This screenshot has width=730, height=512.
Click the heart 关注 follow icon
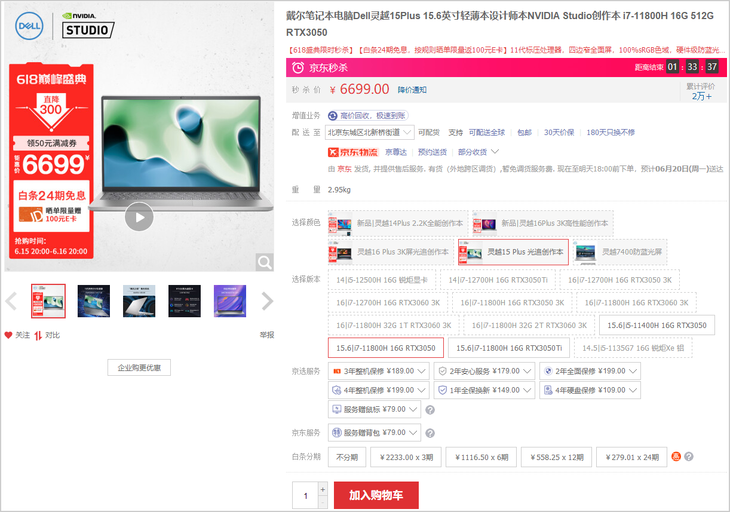tap(9, 335)
